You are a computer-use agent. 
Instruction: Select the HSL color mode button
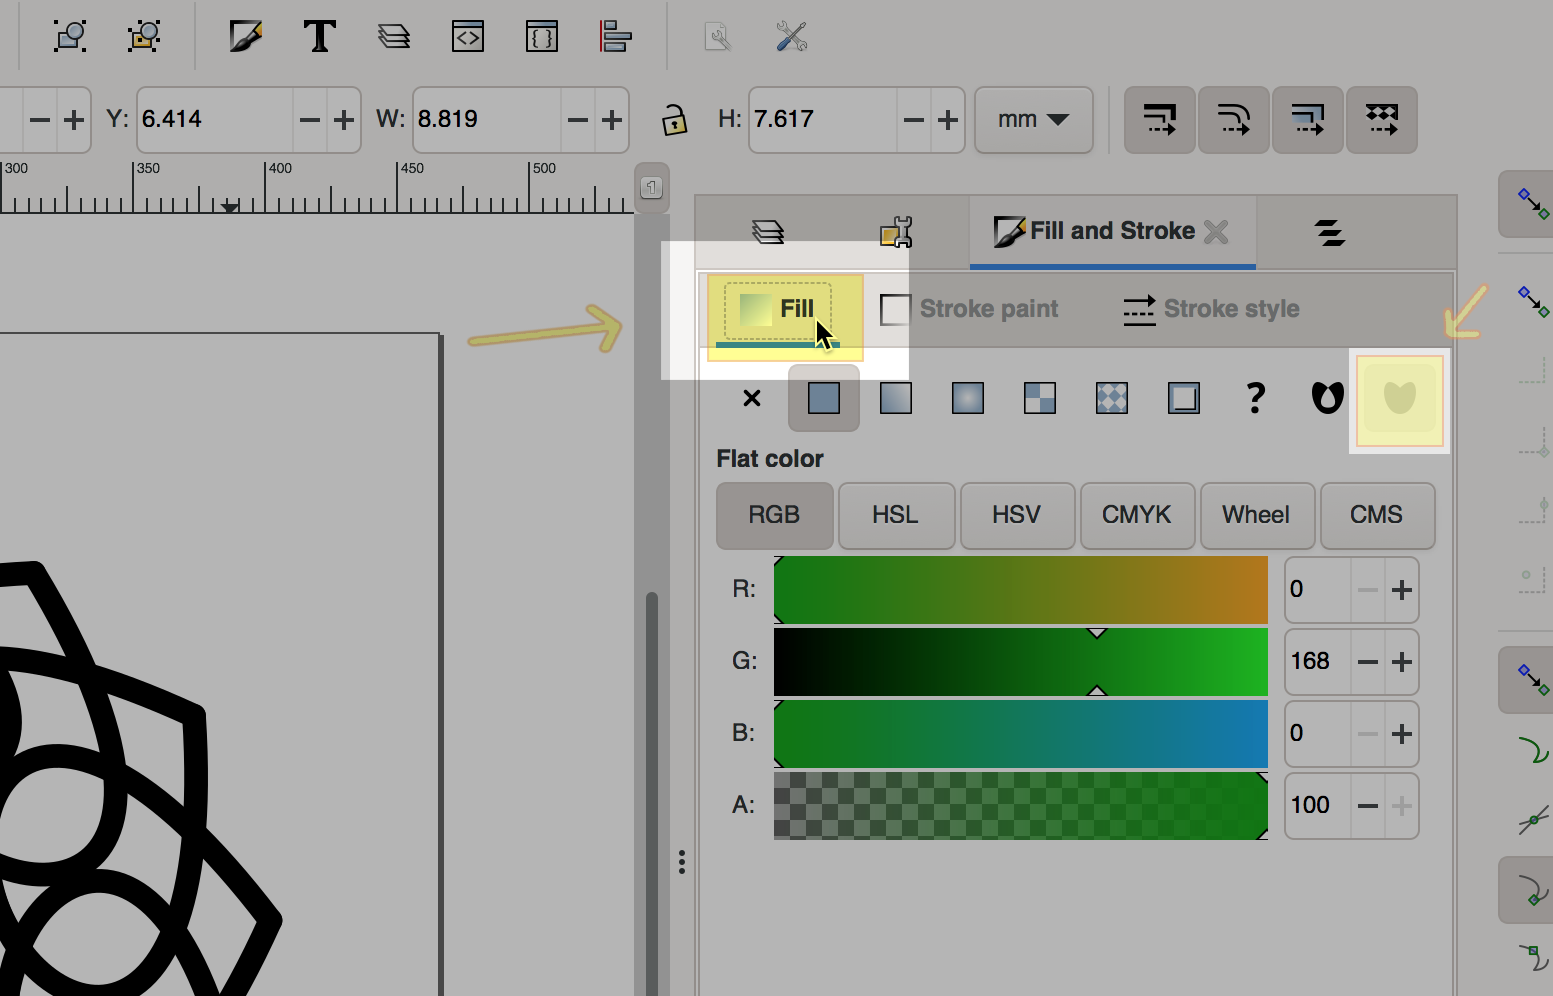click(895, 515)
